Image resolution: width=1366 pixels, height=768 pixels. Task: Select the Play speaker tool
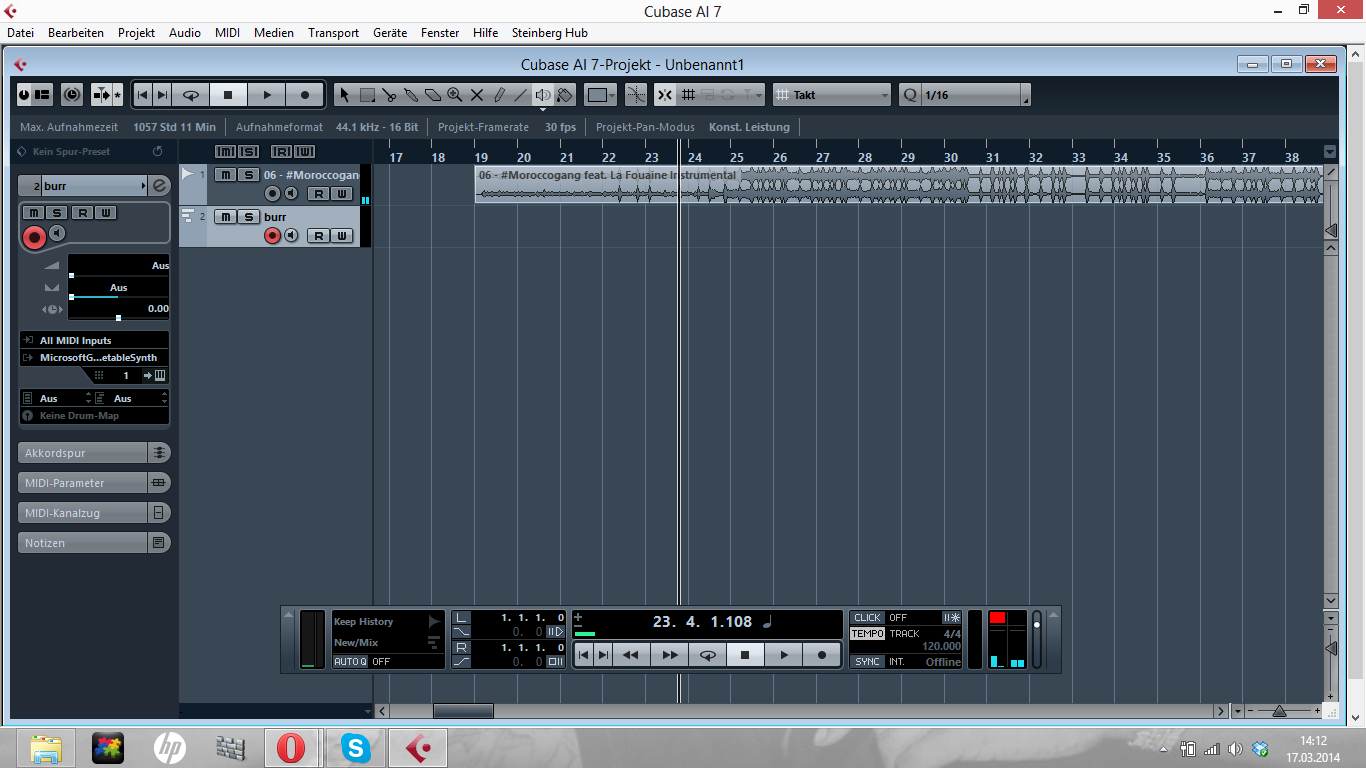(543, 95)
